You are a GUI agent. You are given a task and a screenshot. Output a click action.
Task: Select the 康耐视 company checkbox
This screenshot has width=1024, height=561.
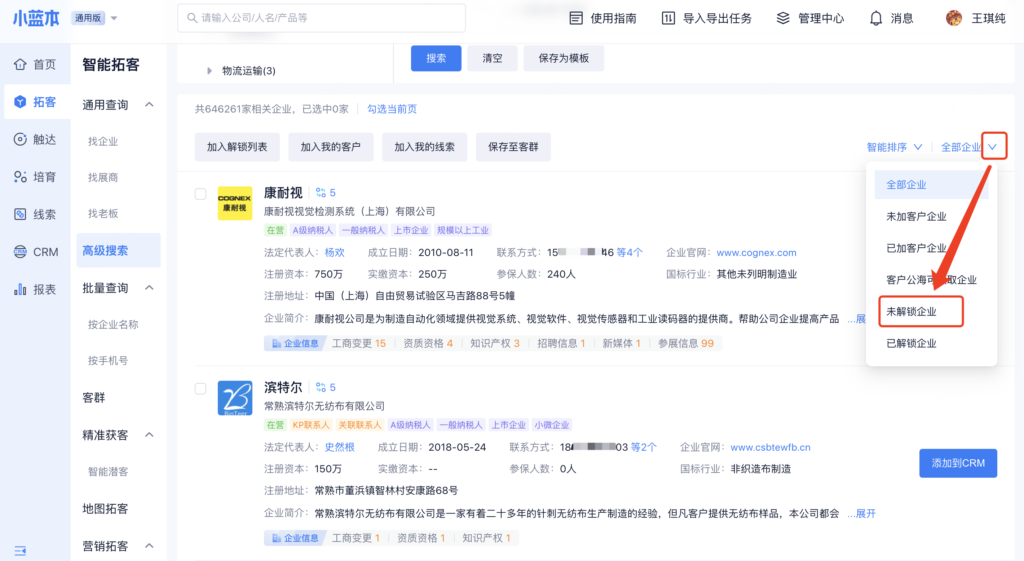tap(200, 193)
